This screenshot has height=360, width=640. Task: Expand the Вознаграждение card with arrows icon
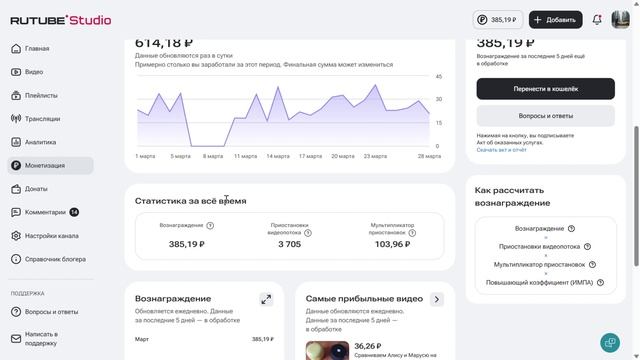[266, 299]
